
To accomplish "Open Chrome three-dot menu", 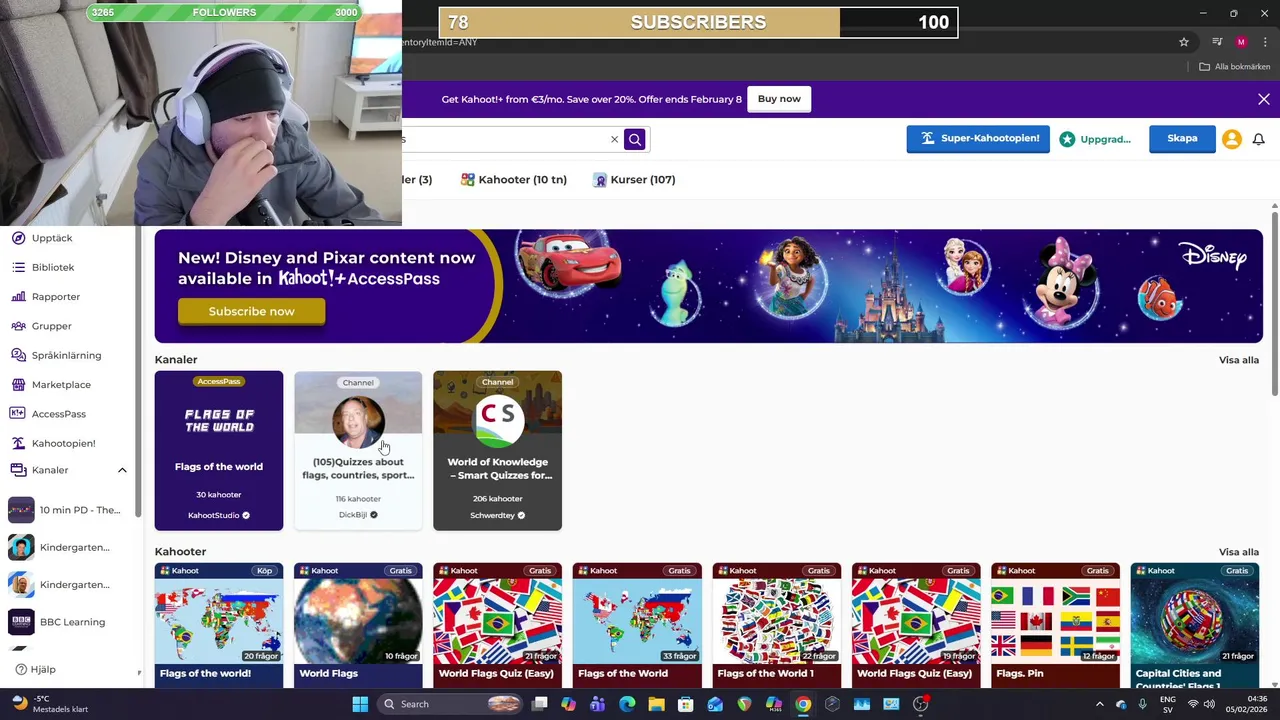I will pos(1264,42).
